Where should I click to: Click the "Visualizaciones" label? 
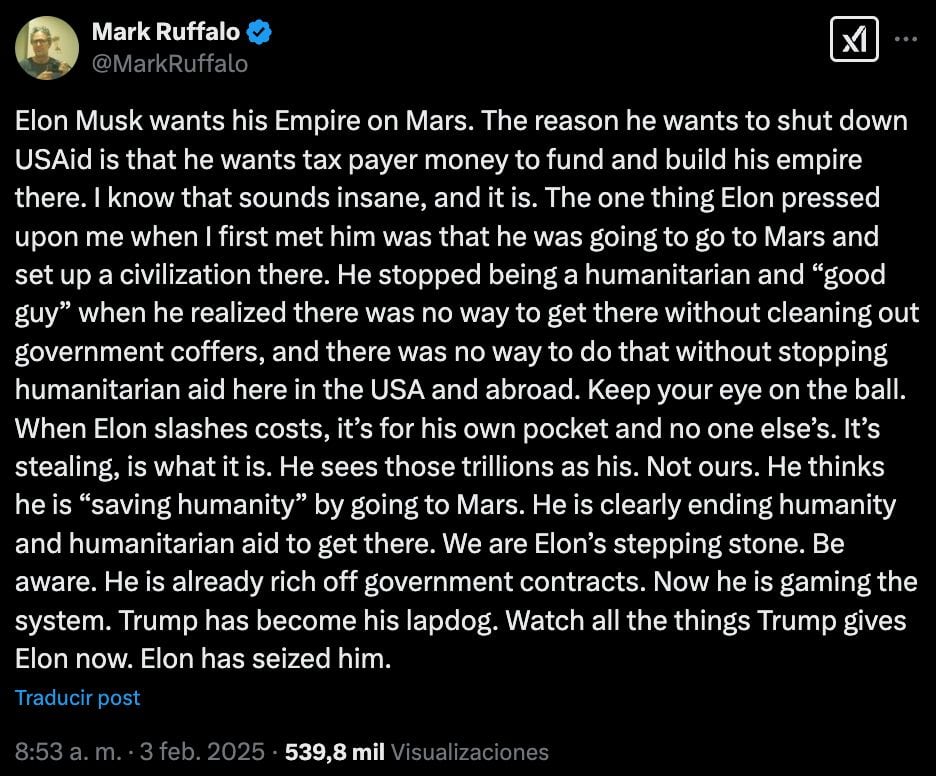[x=470, y=751]
